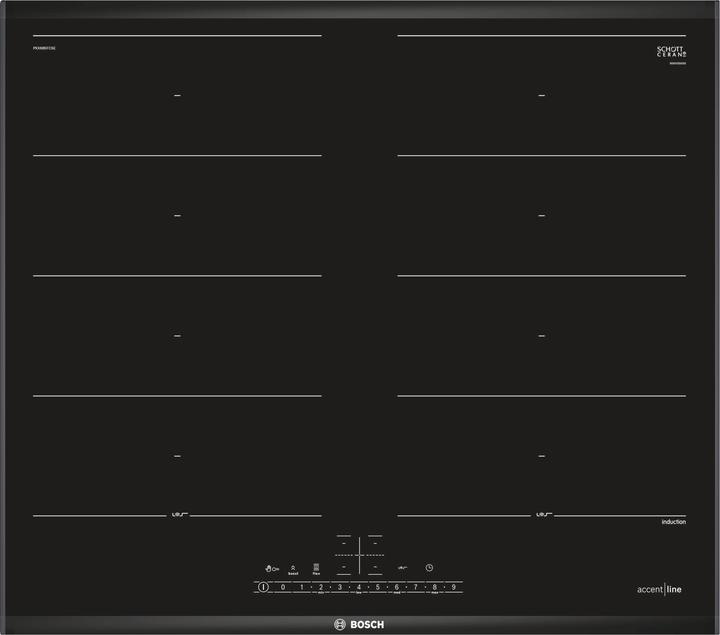Set power level to 6
This screenshot has width=720, height=635.
(x=397, y=587)
